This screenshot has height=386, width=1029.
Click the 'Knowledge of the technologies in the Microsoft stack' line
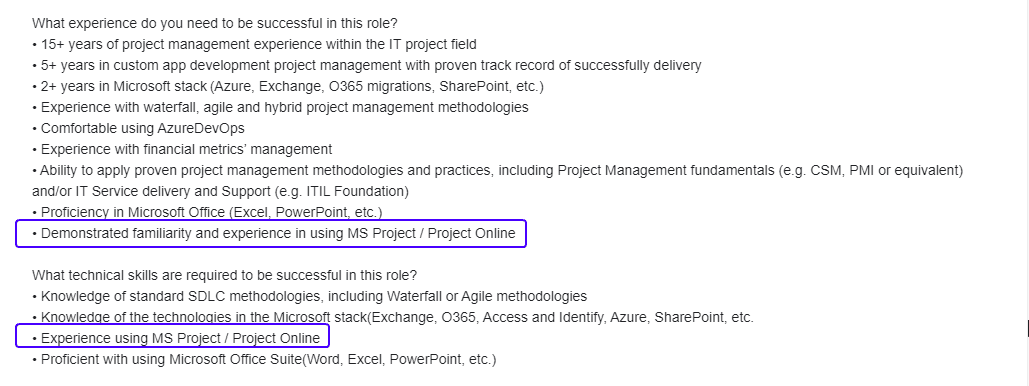click(392, 318)
